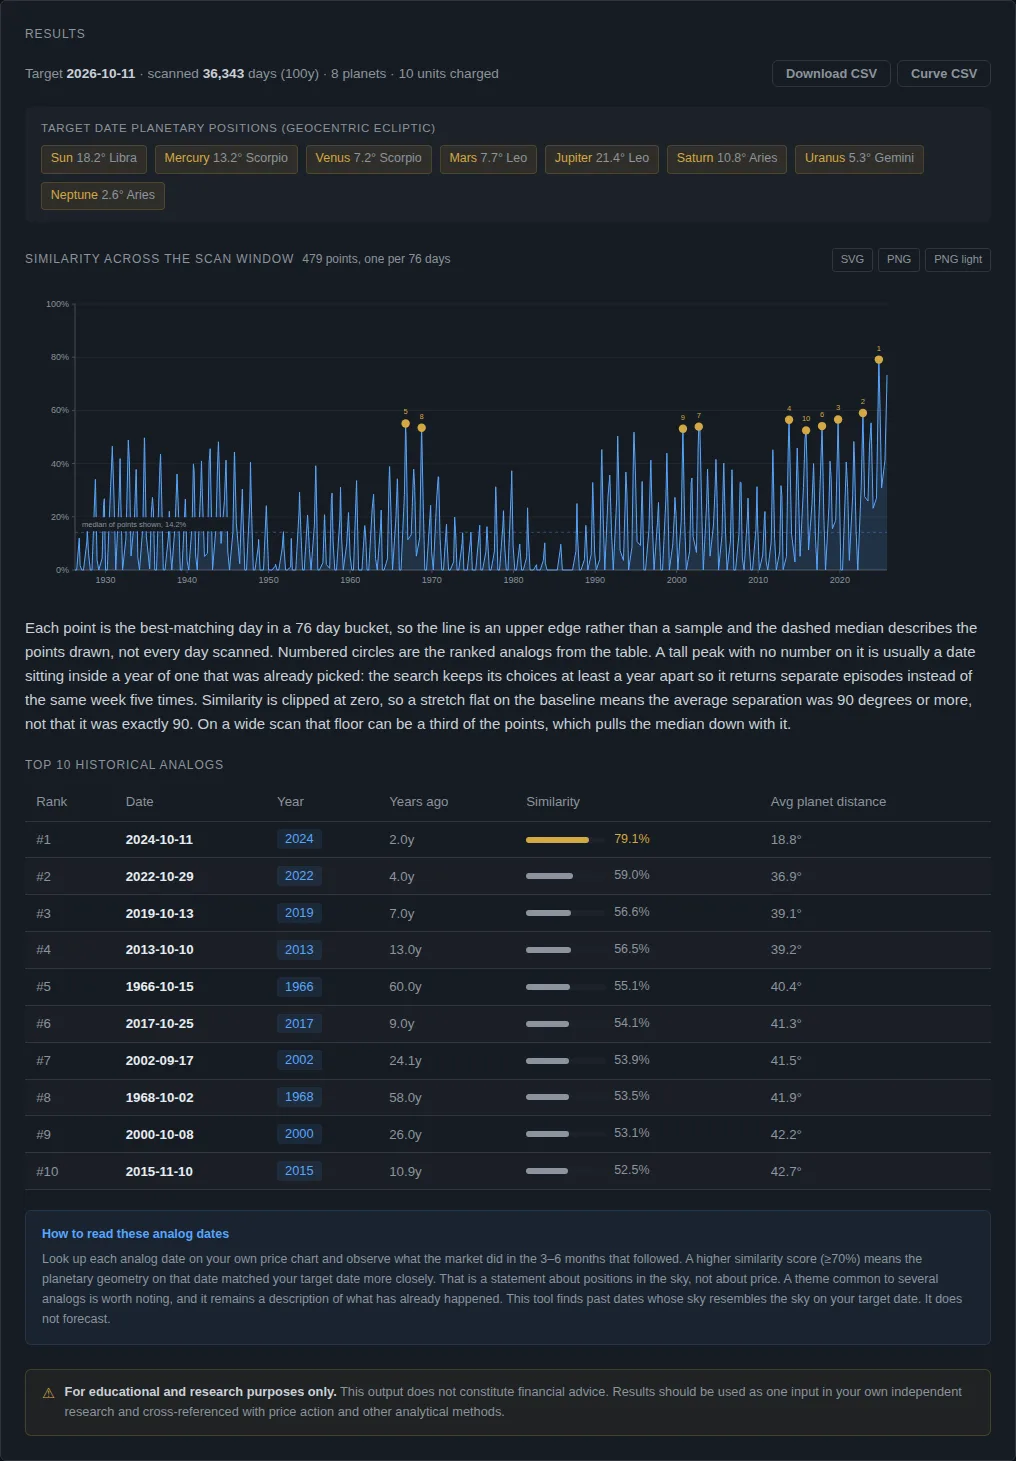Select the 2015 year badge
This screenshot has height=1461, width=1016.
[x=299, y=1171]
